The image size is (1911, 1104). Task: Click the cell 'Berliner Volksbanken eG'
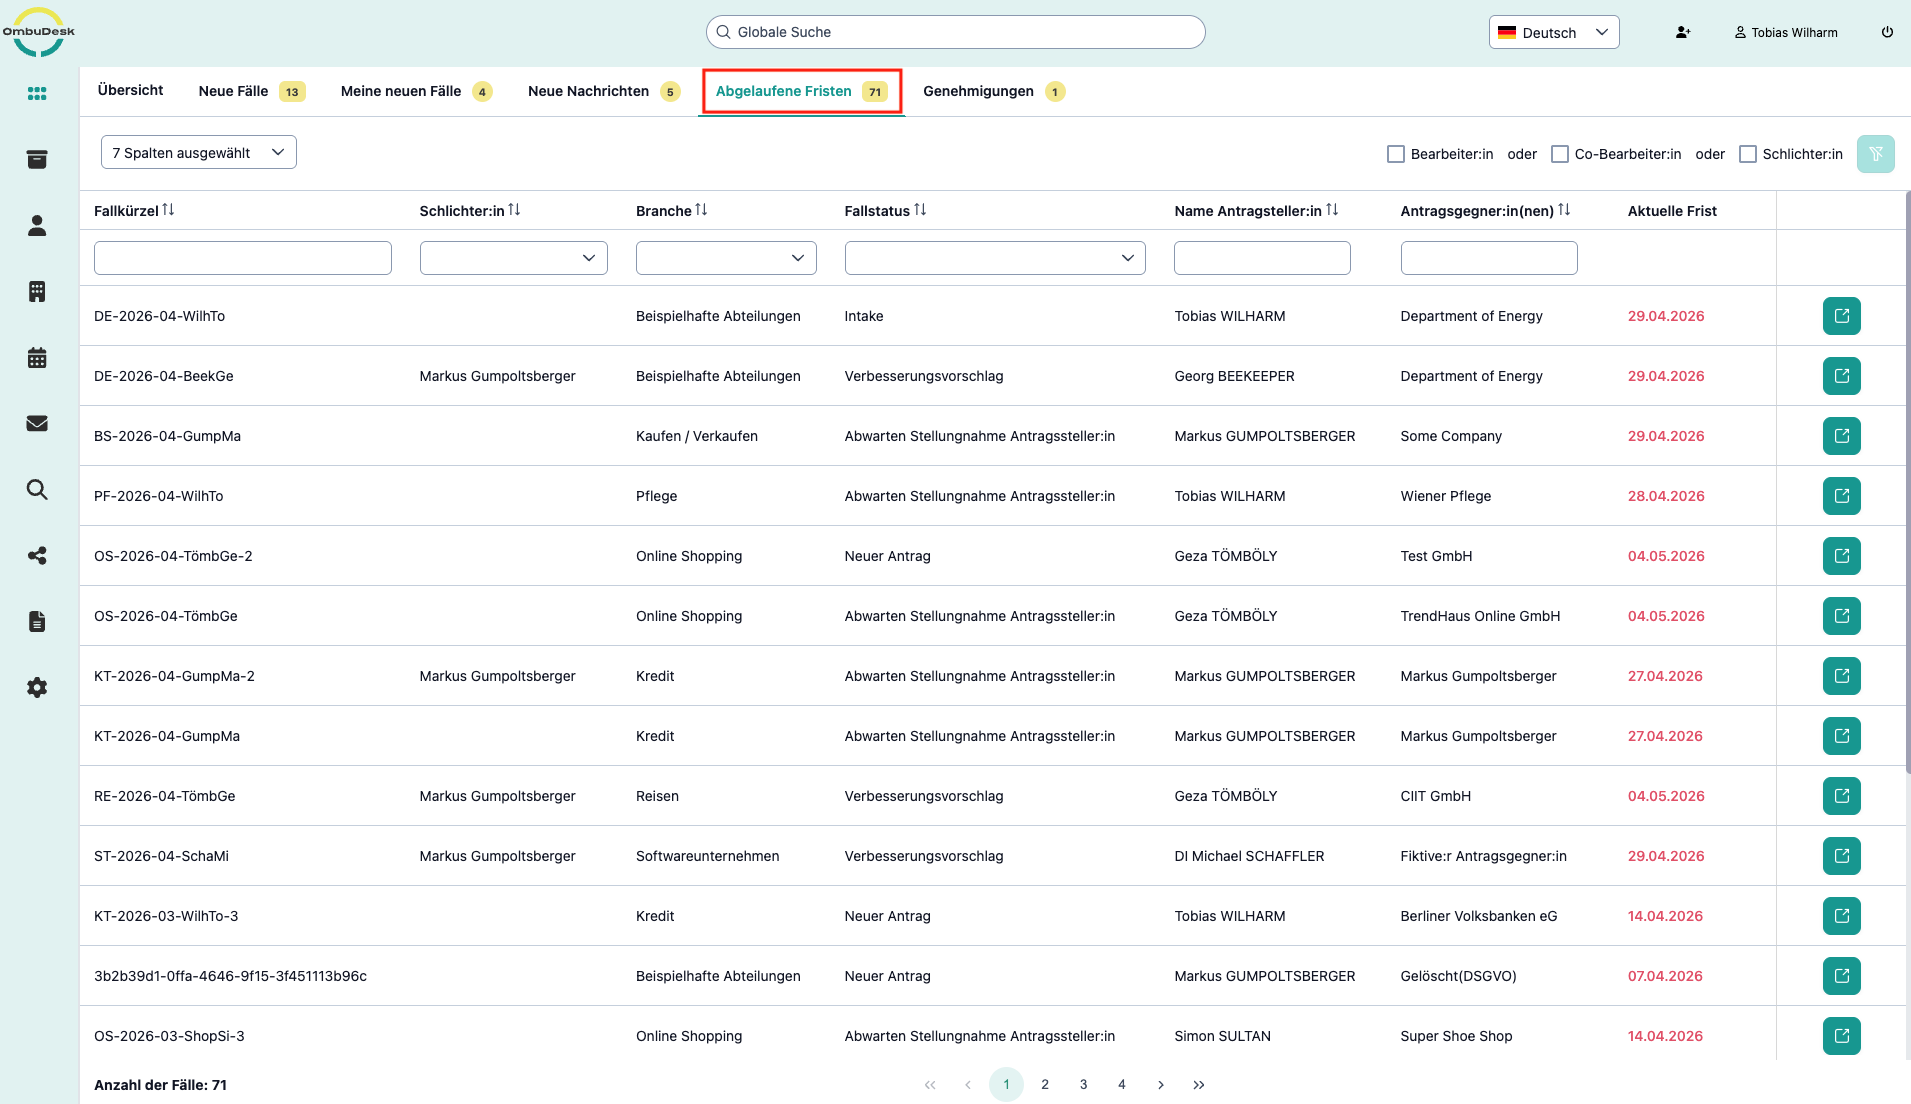tap(1479, 916)
